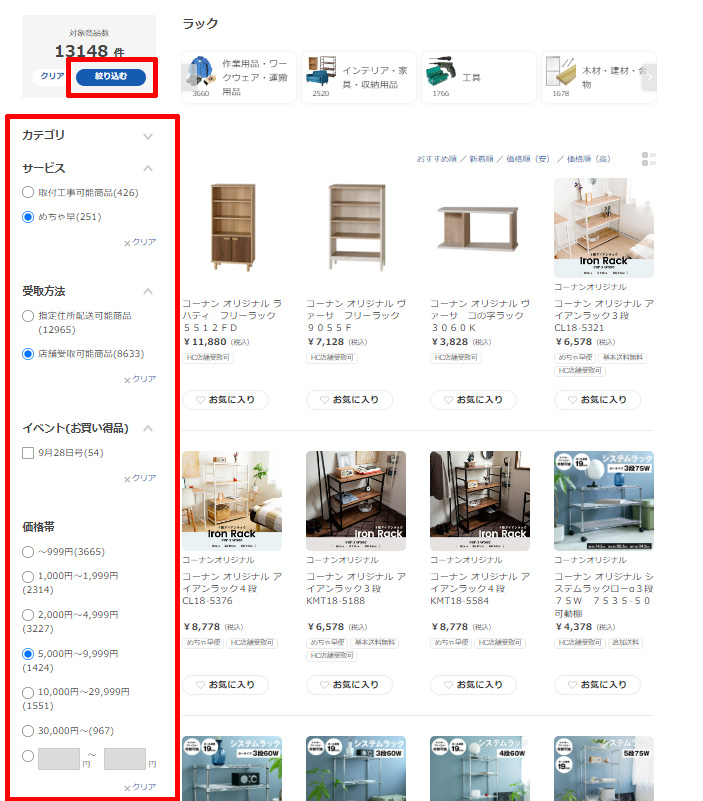Click the クリア button beside 絞り込む

click(x=53, y=76)
